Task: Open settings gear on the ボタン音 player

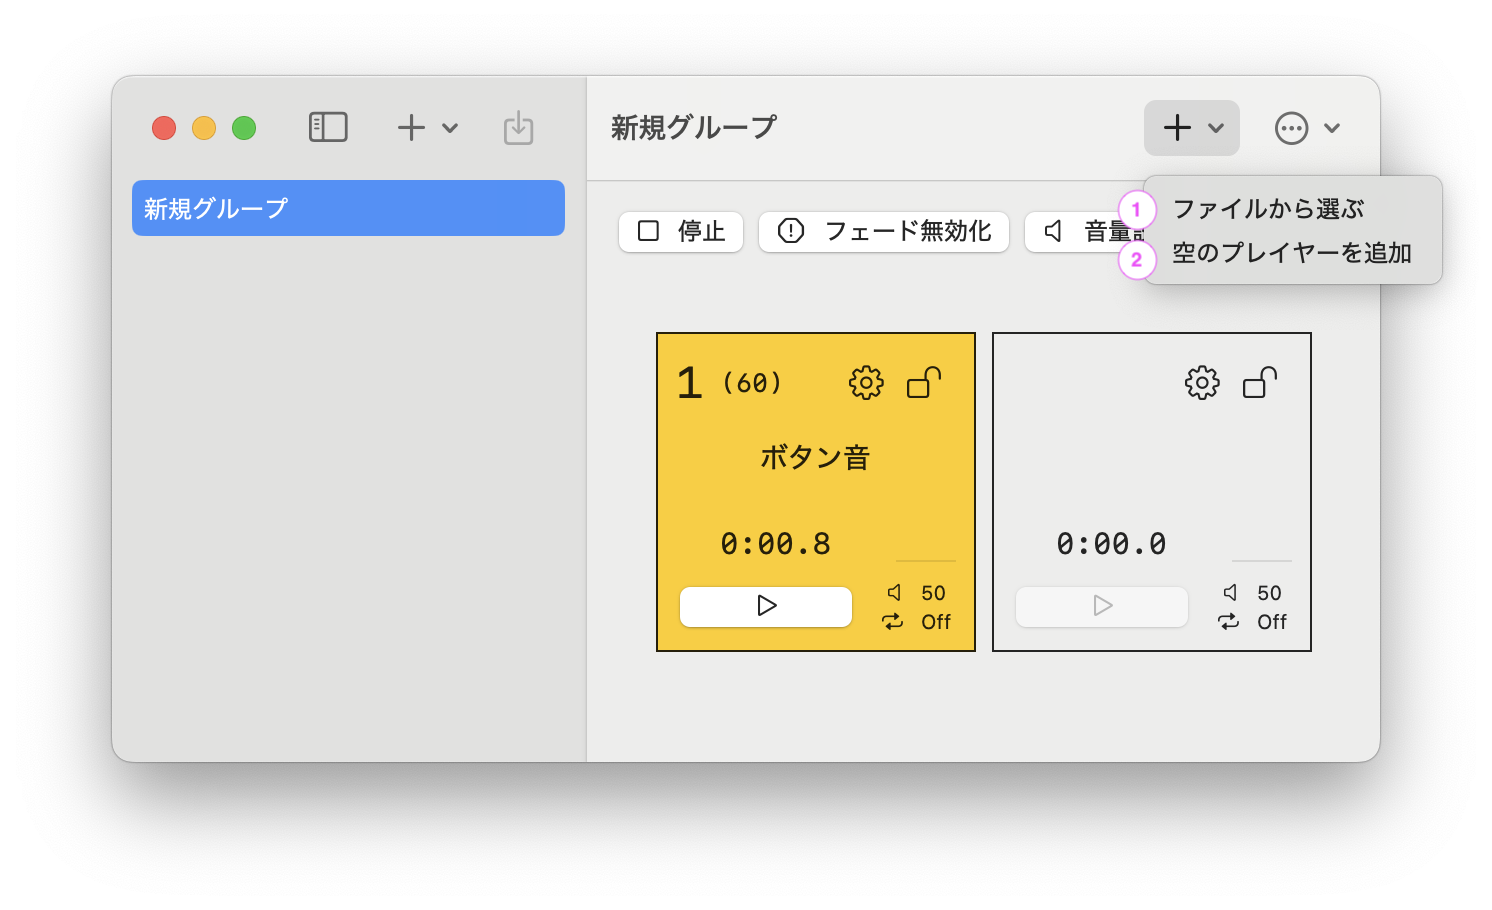Action: 866,383
